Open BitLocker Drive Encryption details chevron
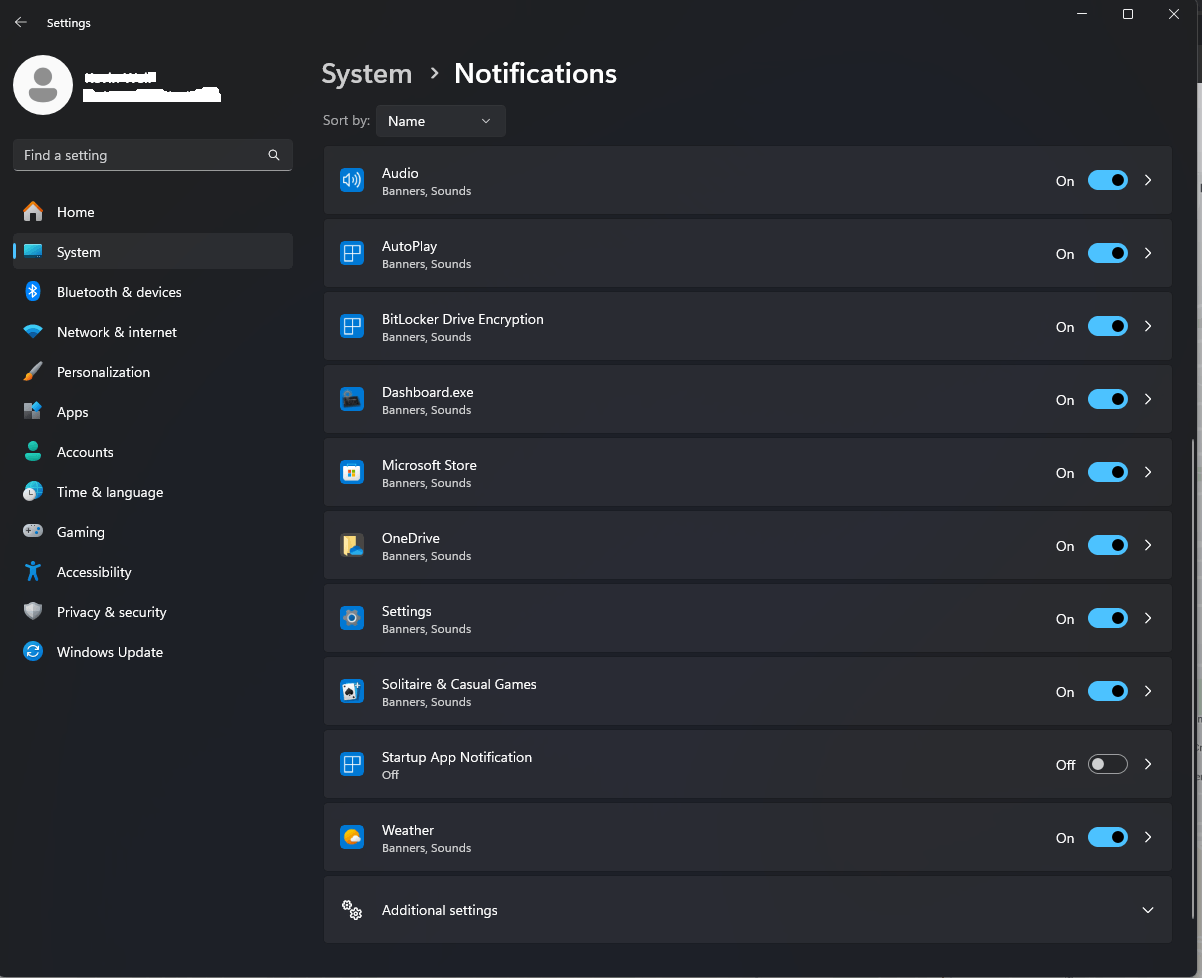This screenshot has height=978, width=1202. [1148, 326]
